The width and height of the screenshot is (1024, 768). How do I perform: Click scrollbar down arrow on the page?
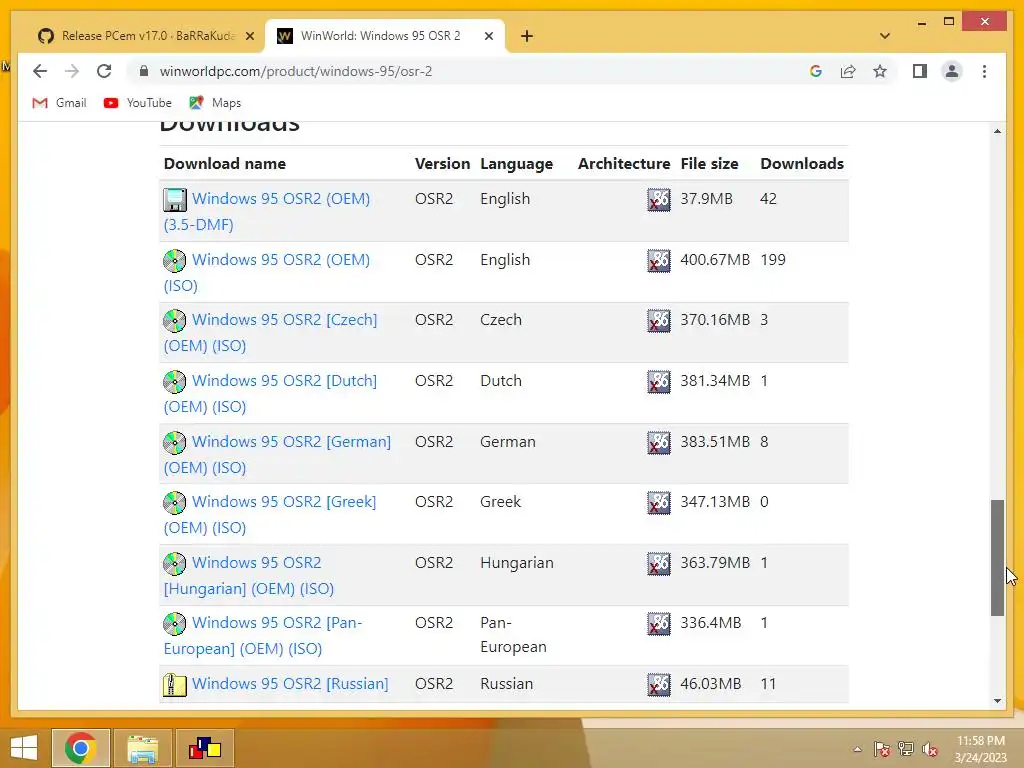click(x=997, y=701)
